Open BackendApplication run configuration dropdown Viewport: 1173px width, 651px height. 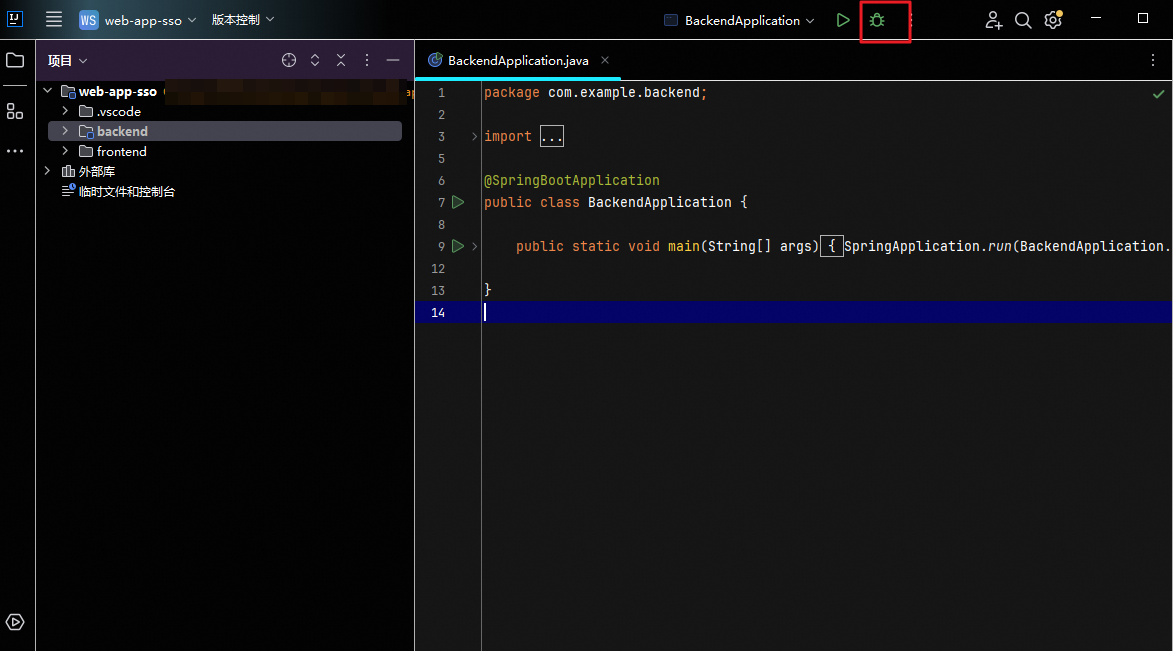[739, 20]
